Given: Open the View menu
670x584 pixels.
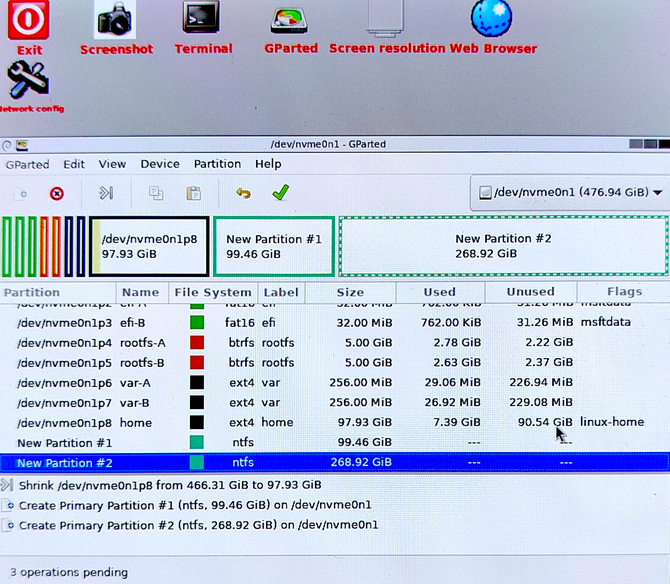Looking at the screenshot, I should (x=112, y=164).
